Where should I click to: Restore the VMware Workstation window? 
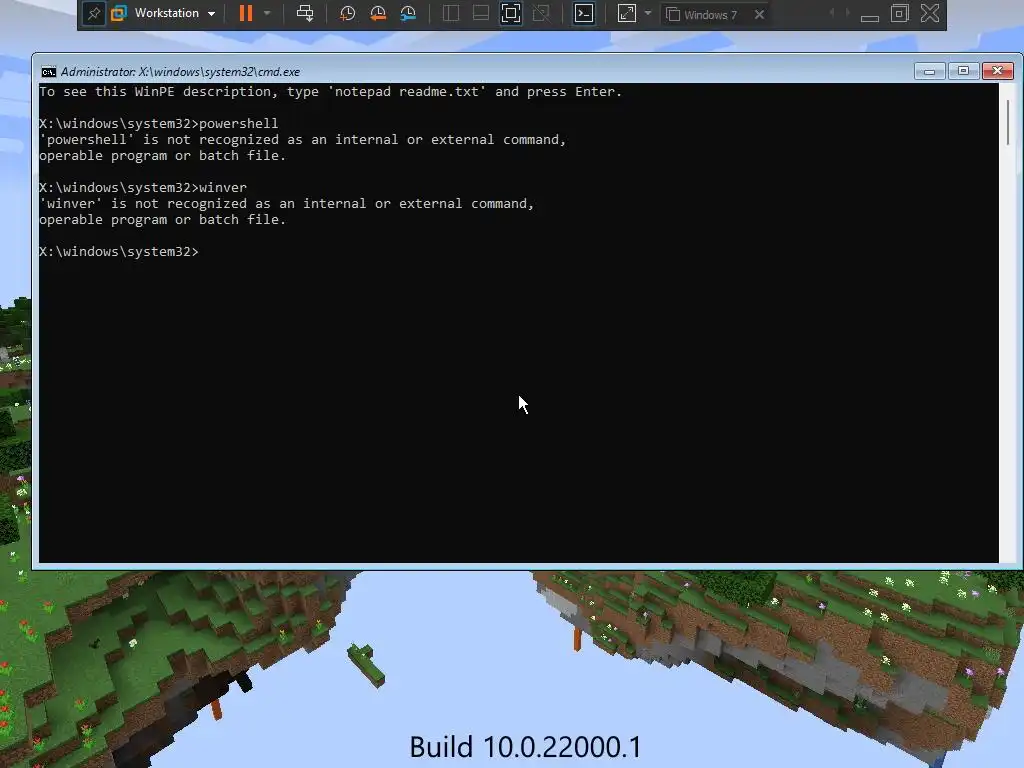coord(899,14)
